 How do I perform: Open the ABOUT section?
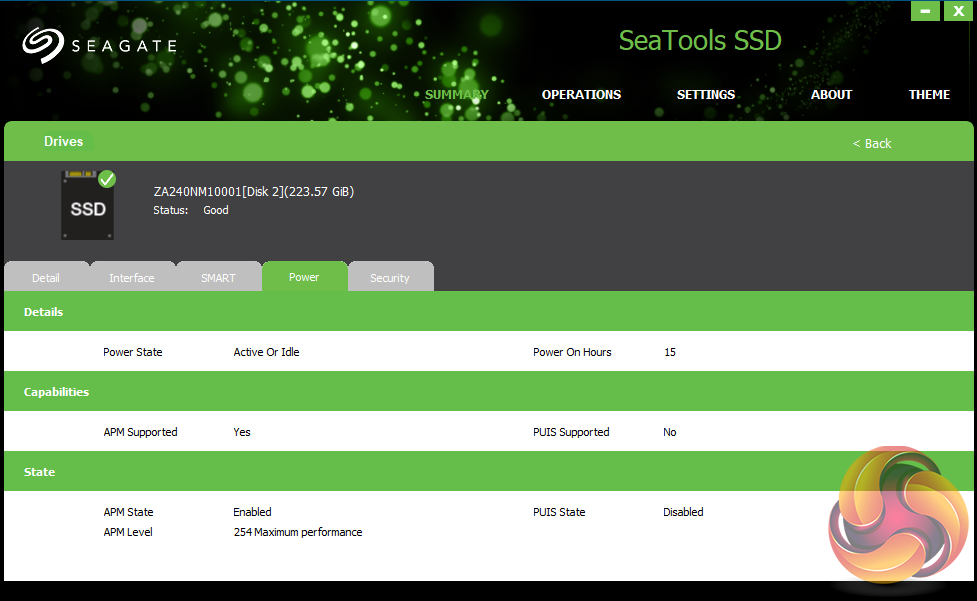(x=831, y=95)
